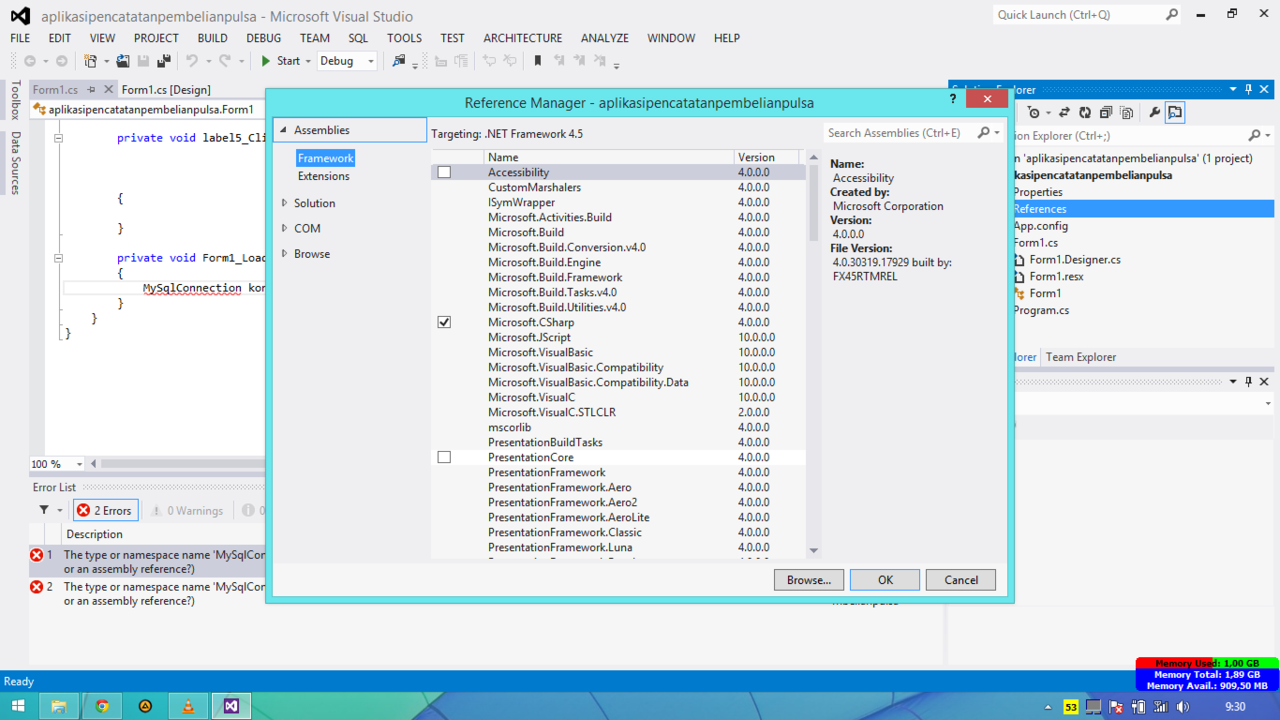Open the editor zoom 100 % dropdown
This screenshot has height=720, width=1280.
click(79, 464)
